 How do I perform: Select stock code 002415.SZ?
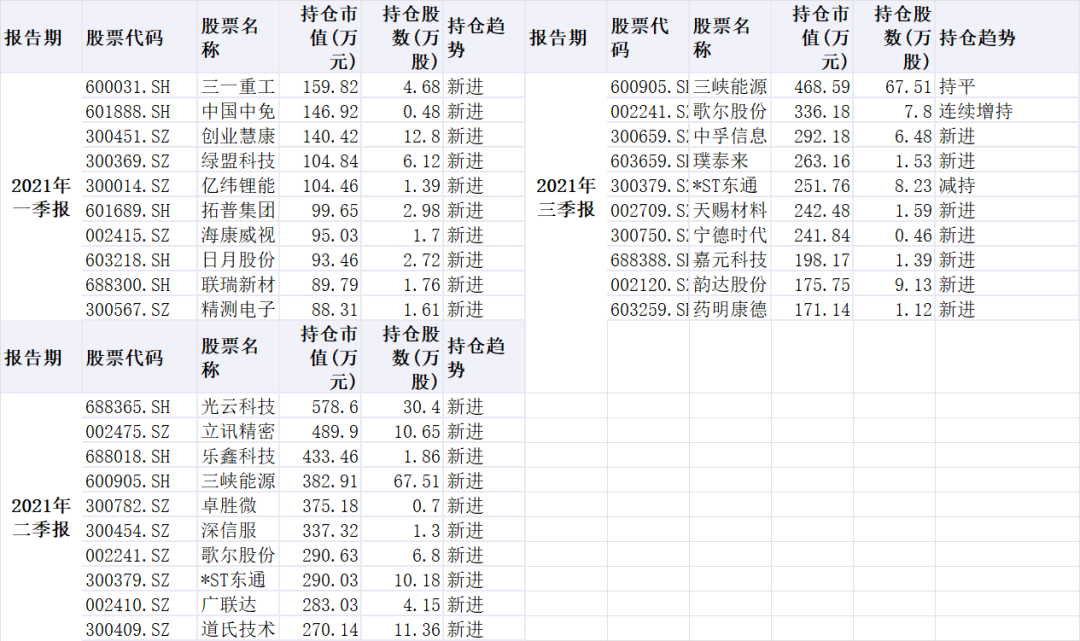127,235
